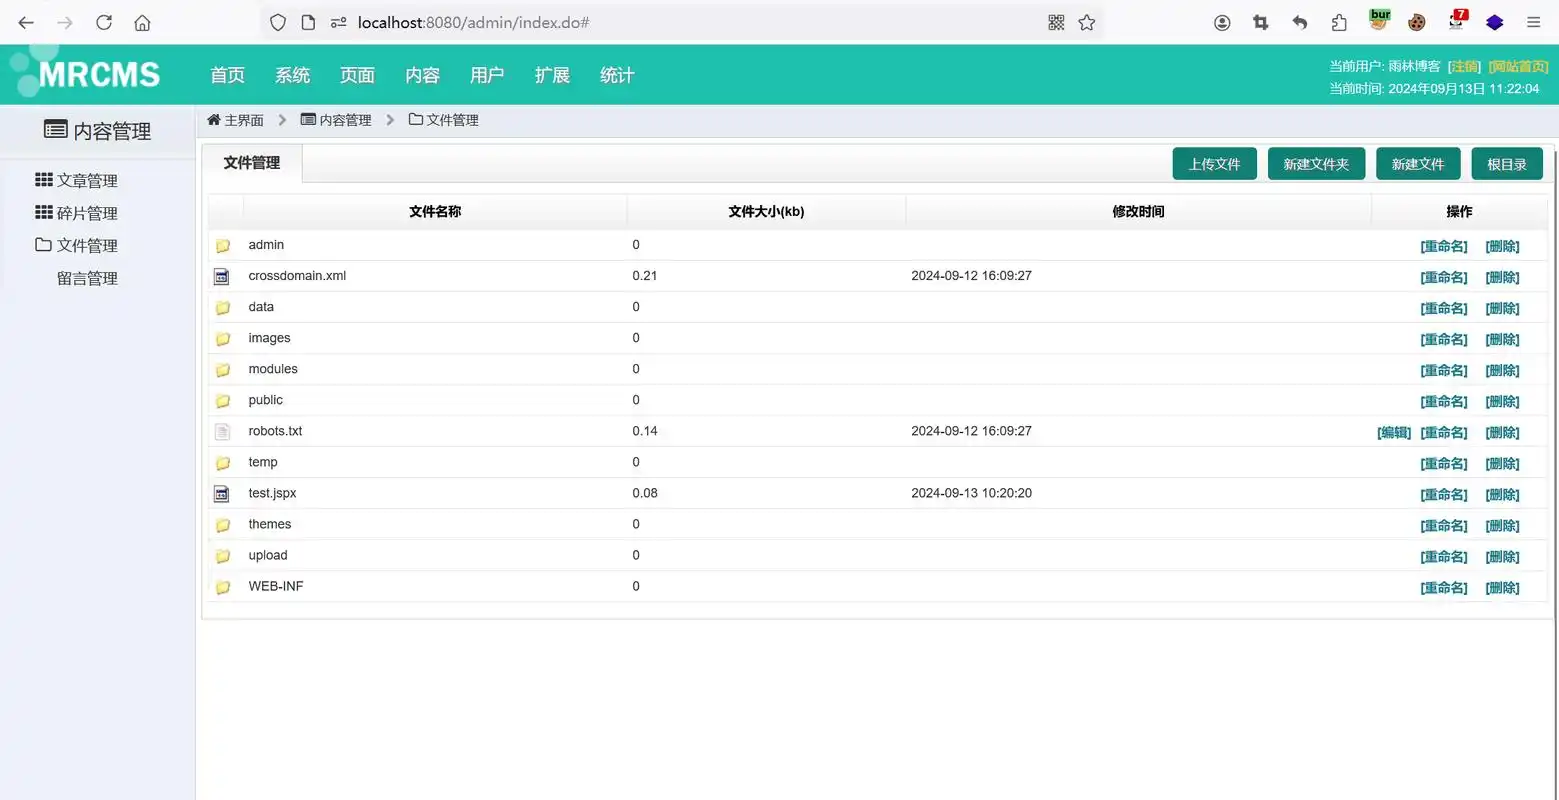The height and width of the screenshot is (800, 1559).
Task: Click the bookmark star icon
Action: [x=1087, y=22]
